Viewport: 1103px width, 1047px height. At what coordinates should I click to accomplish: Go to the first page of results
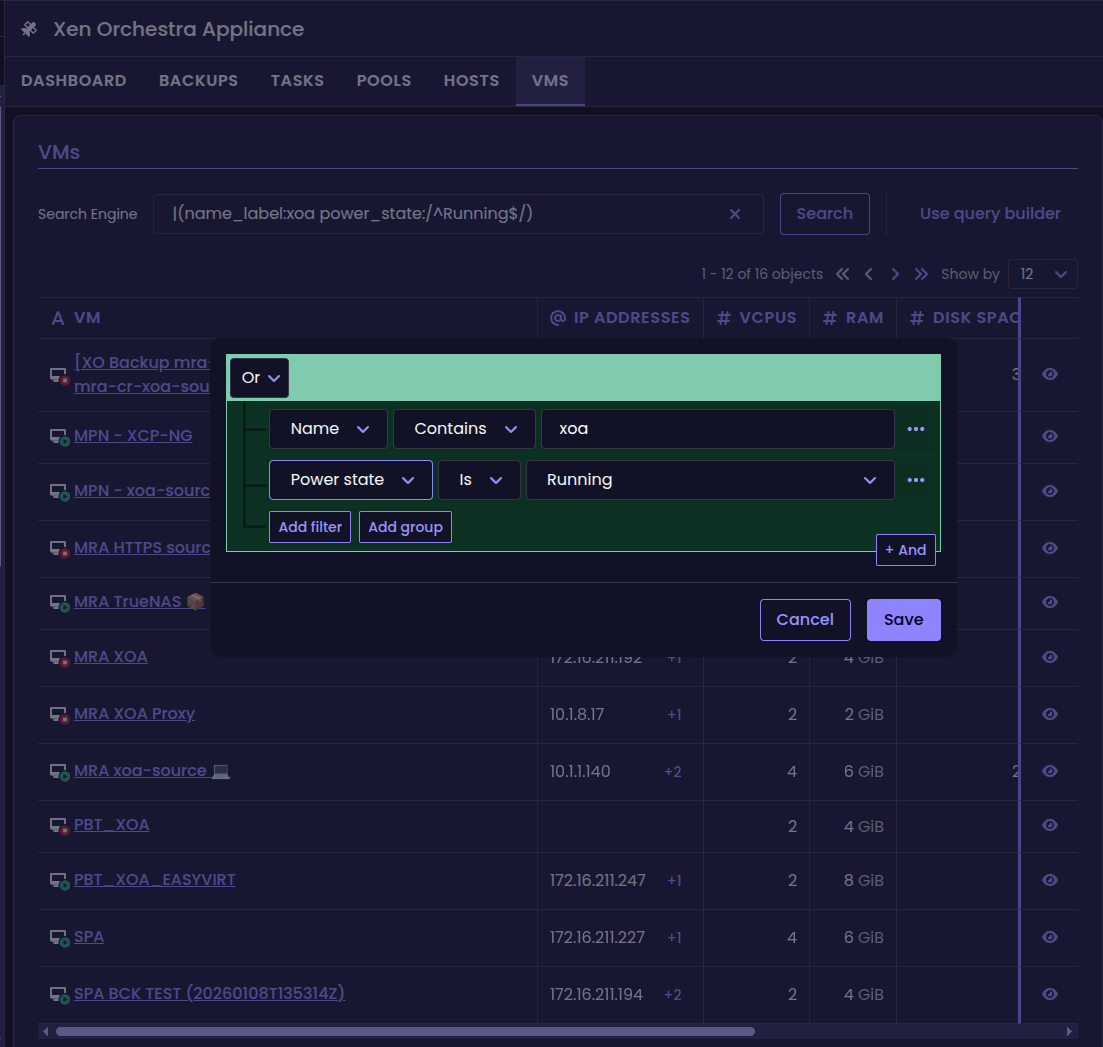coord(843,274)
